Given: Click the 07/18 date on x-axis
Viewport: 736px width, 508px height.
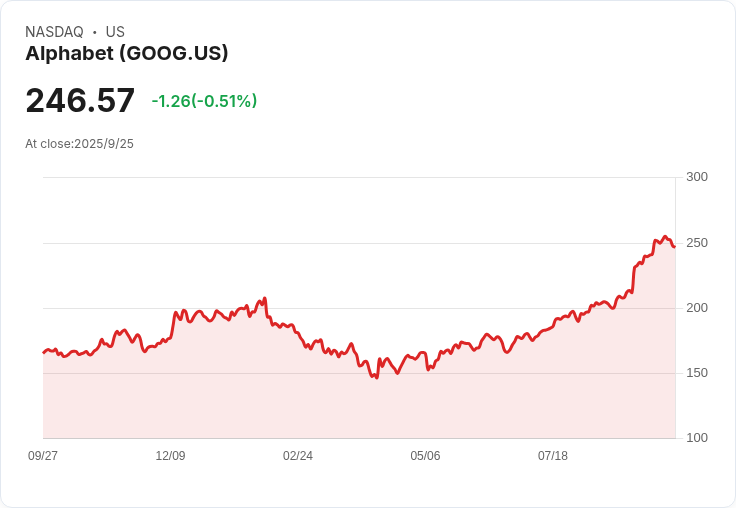Looking at the screenshot, I should 553,456.
